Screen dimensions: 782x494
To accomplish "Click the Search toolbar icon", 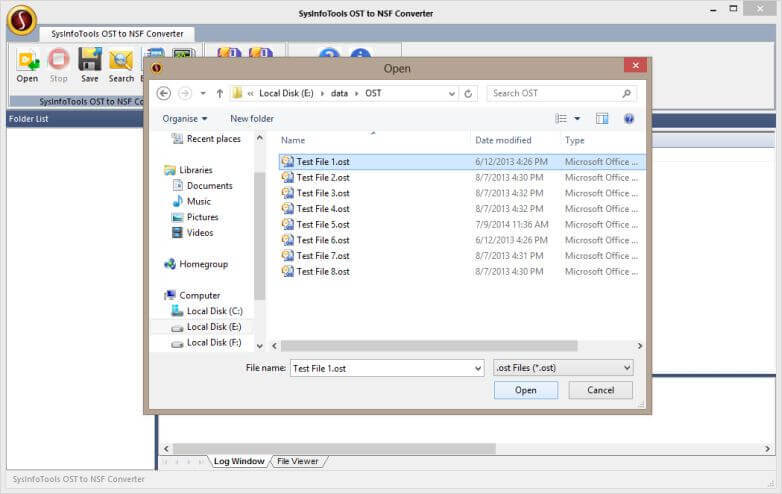I will click(x=121, y=65).
